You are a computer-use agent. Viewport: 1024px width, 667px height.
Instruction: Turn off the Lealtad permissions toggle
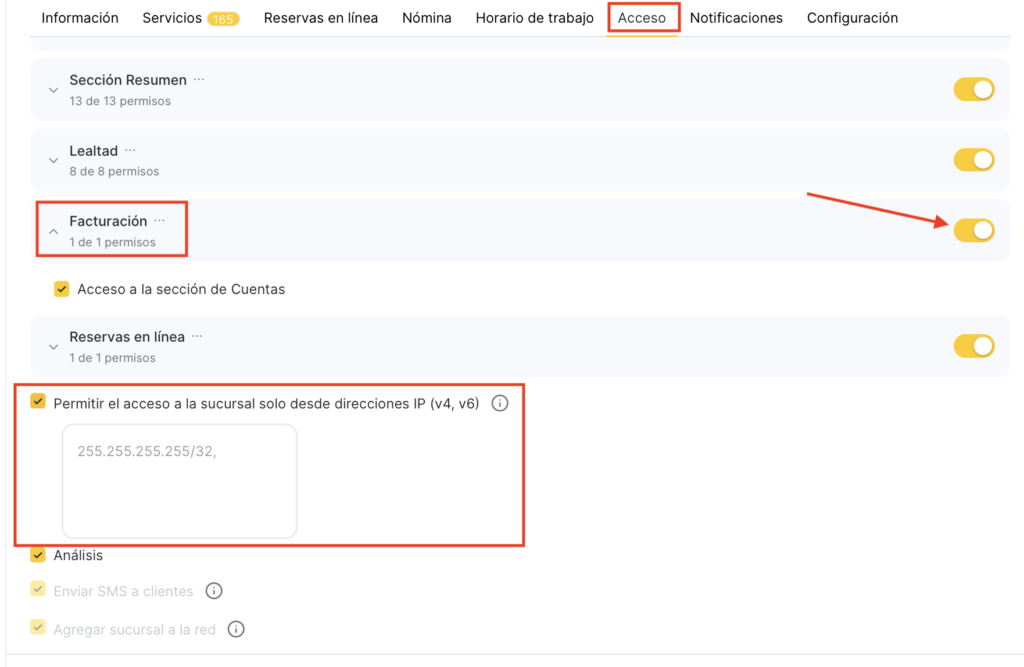[x=973, y=160]
